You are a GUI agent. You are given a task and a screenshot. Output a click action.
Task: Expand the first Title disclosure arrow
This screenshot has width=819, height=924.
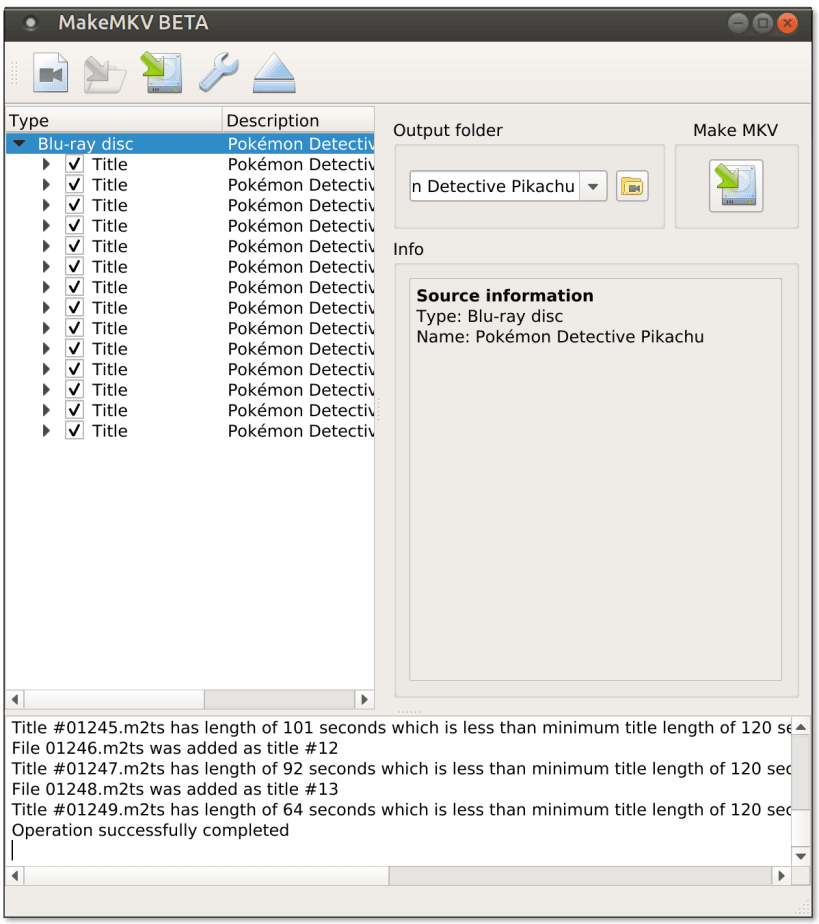[x=46, y=164]
